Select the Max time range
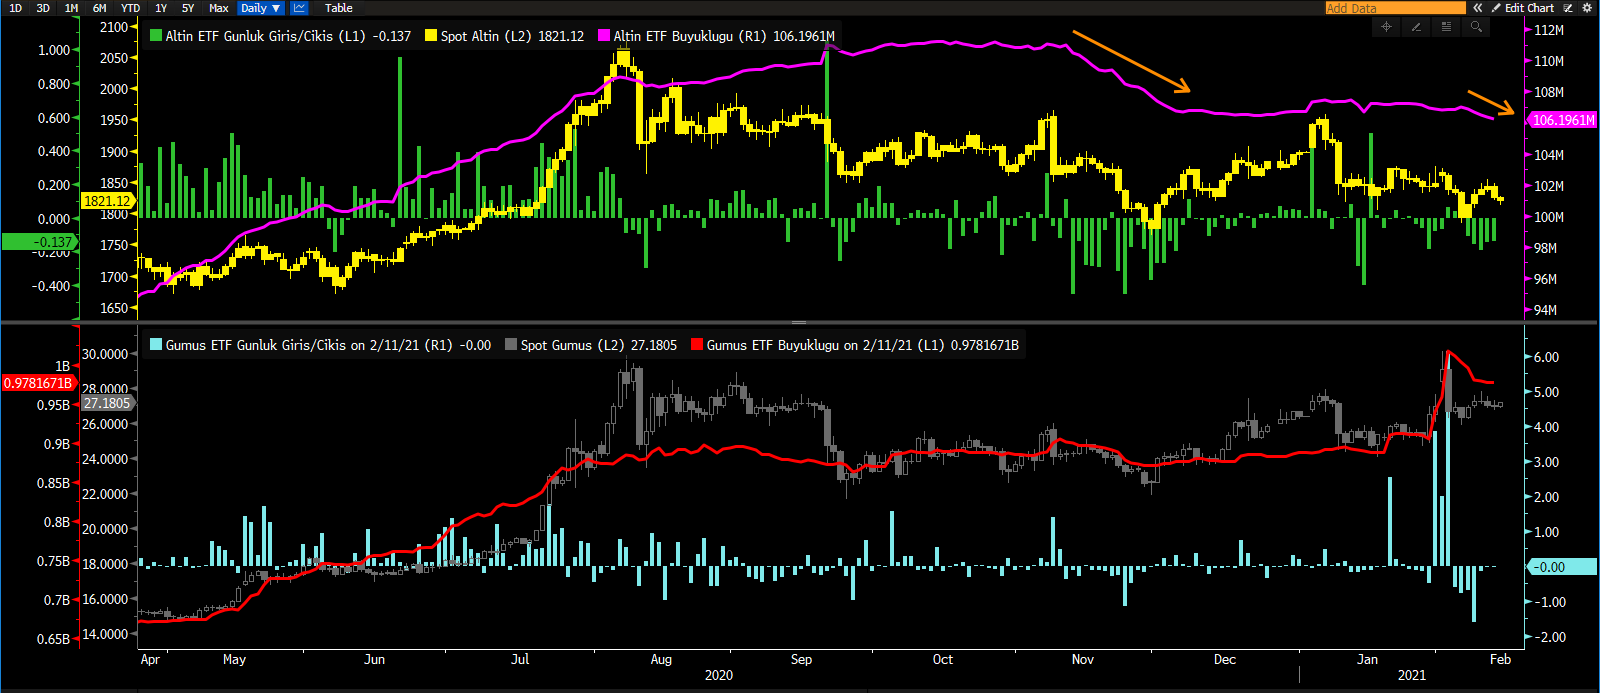 pyautogui.click(x=219, y=8)
